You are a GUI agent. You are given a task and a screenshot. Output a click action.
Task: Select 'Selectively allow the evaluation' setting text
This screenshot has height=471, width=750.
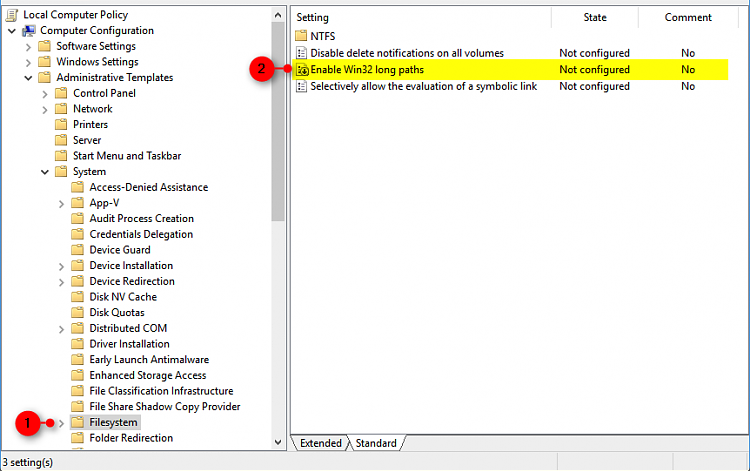click(x=424, y=87)
